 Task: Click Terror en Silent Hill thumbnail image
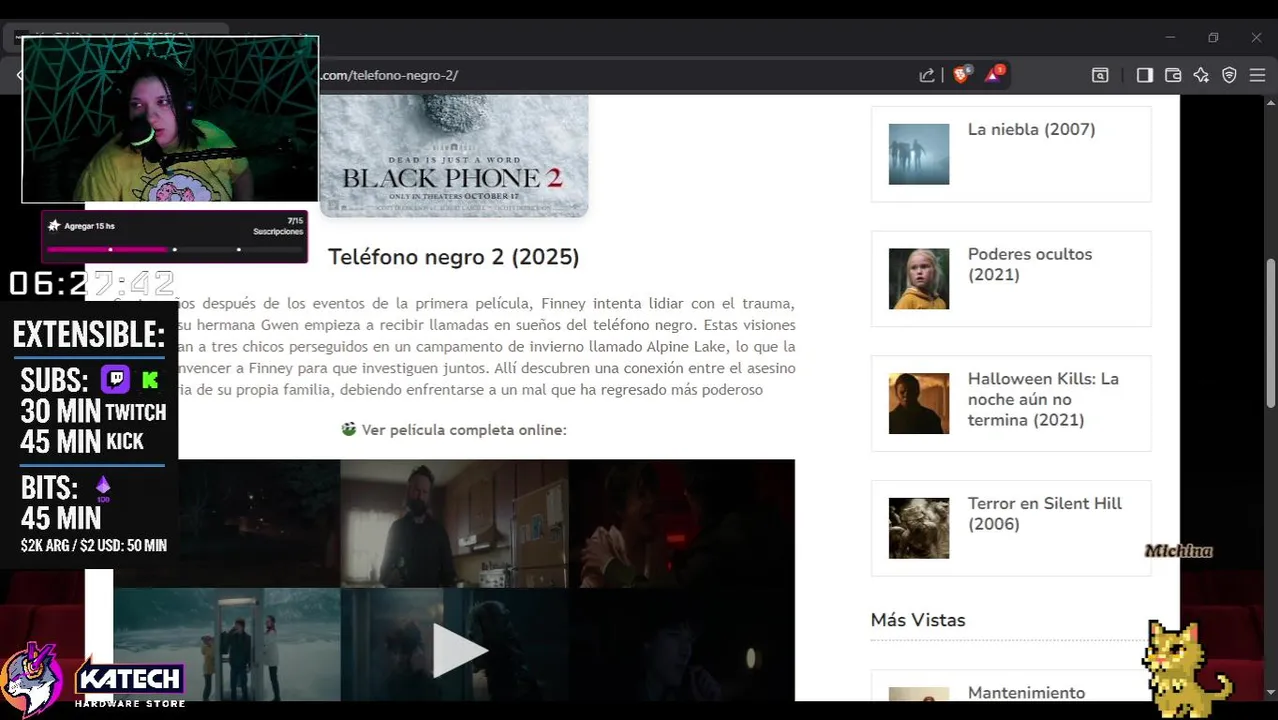(919, 528)
